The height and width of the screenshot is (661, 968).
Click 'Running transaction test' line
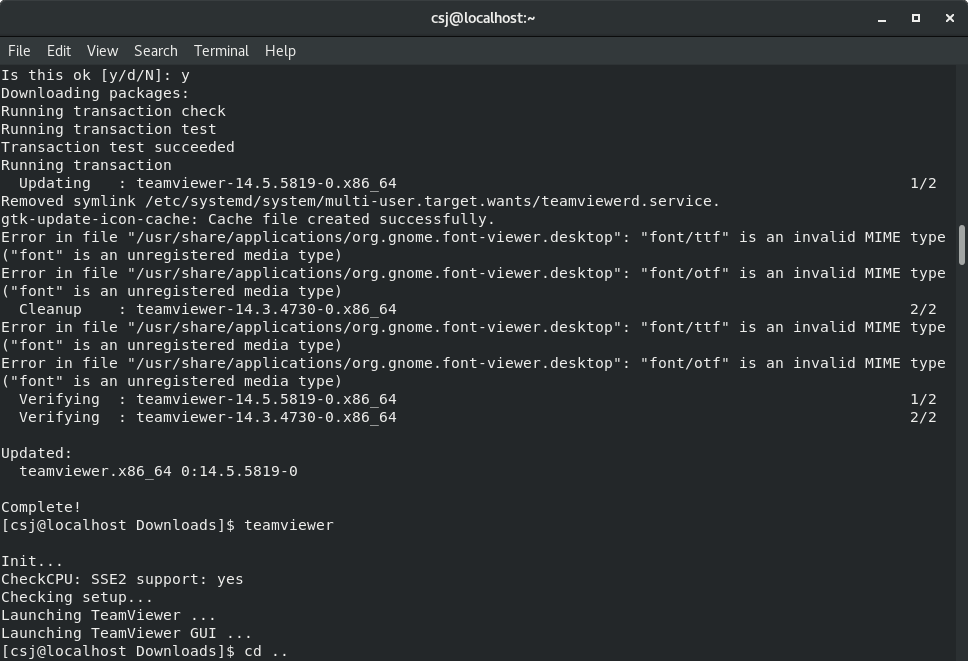pyautogui.click(x=109, y=129)
